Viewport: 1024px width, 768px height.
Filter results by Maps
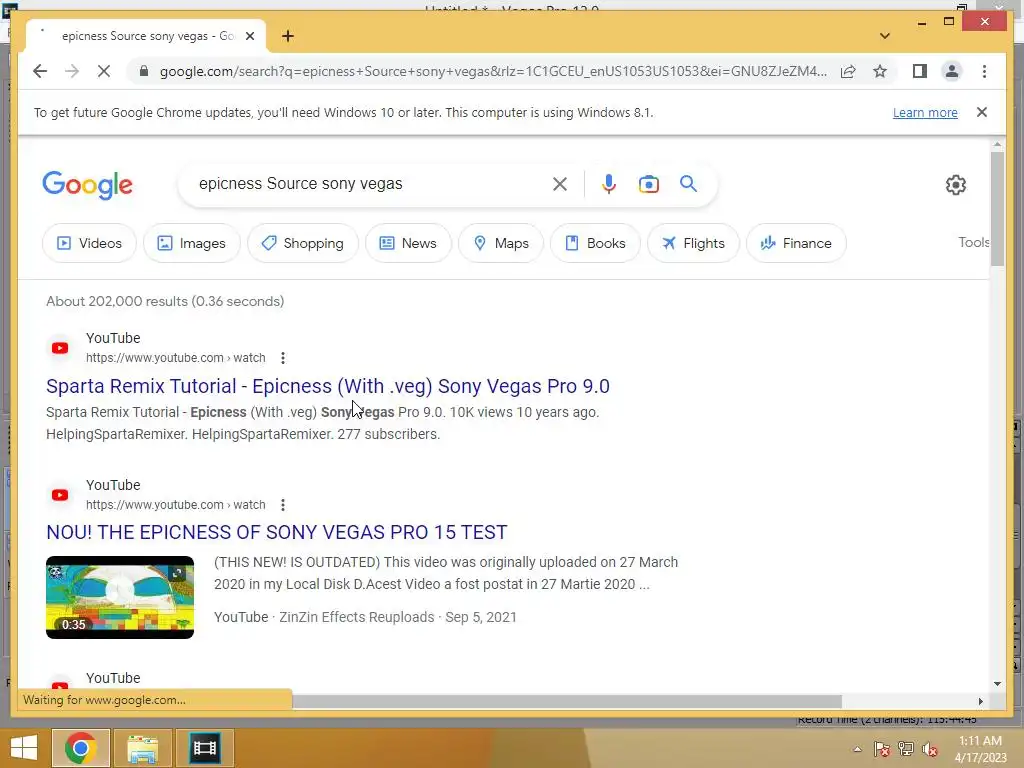[501, 243]
